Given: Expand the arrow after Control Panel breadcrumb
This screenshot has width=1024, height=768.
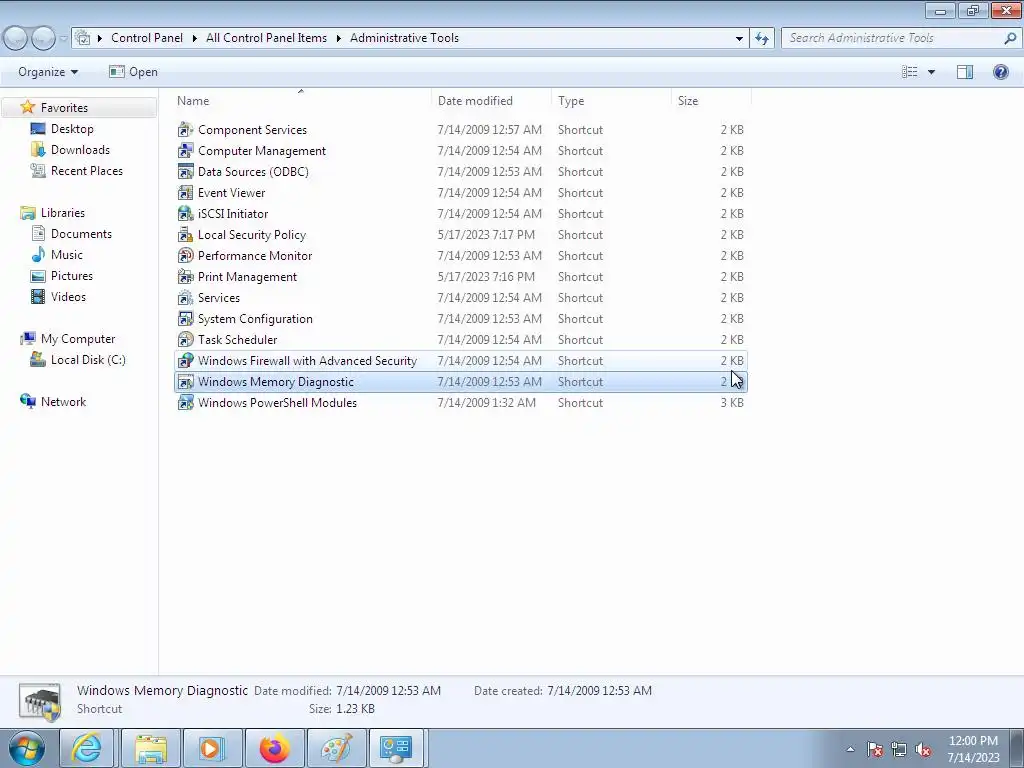Looking at the screenshot, I should pyautogui.click(x=195, y=38).
